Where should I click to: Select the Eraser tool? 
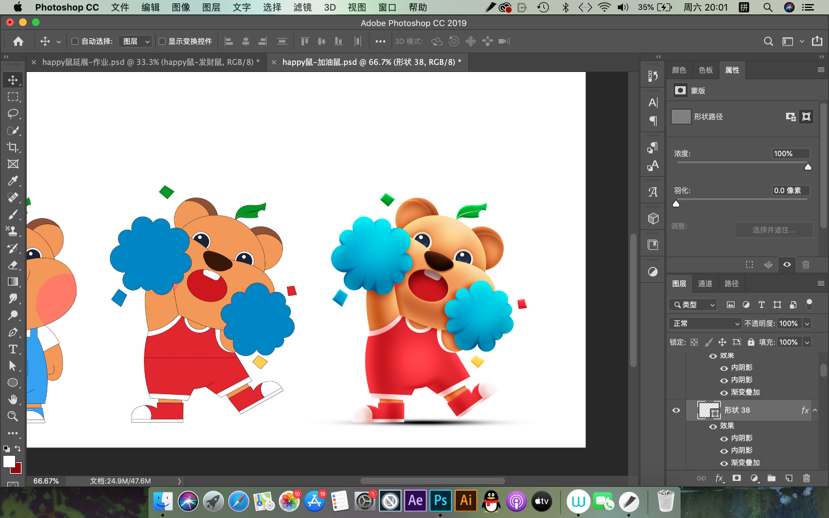[x=13, y=265]
